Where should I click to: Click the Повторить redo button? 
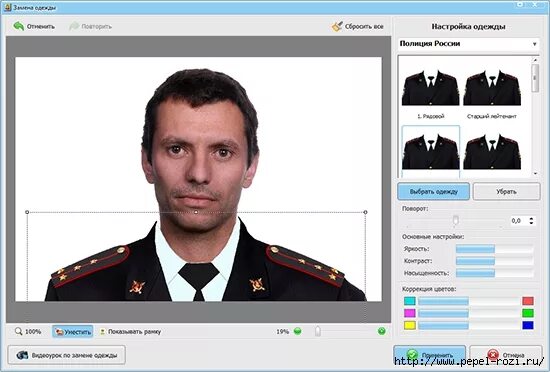click(x=90, y=26)
